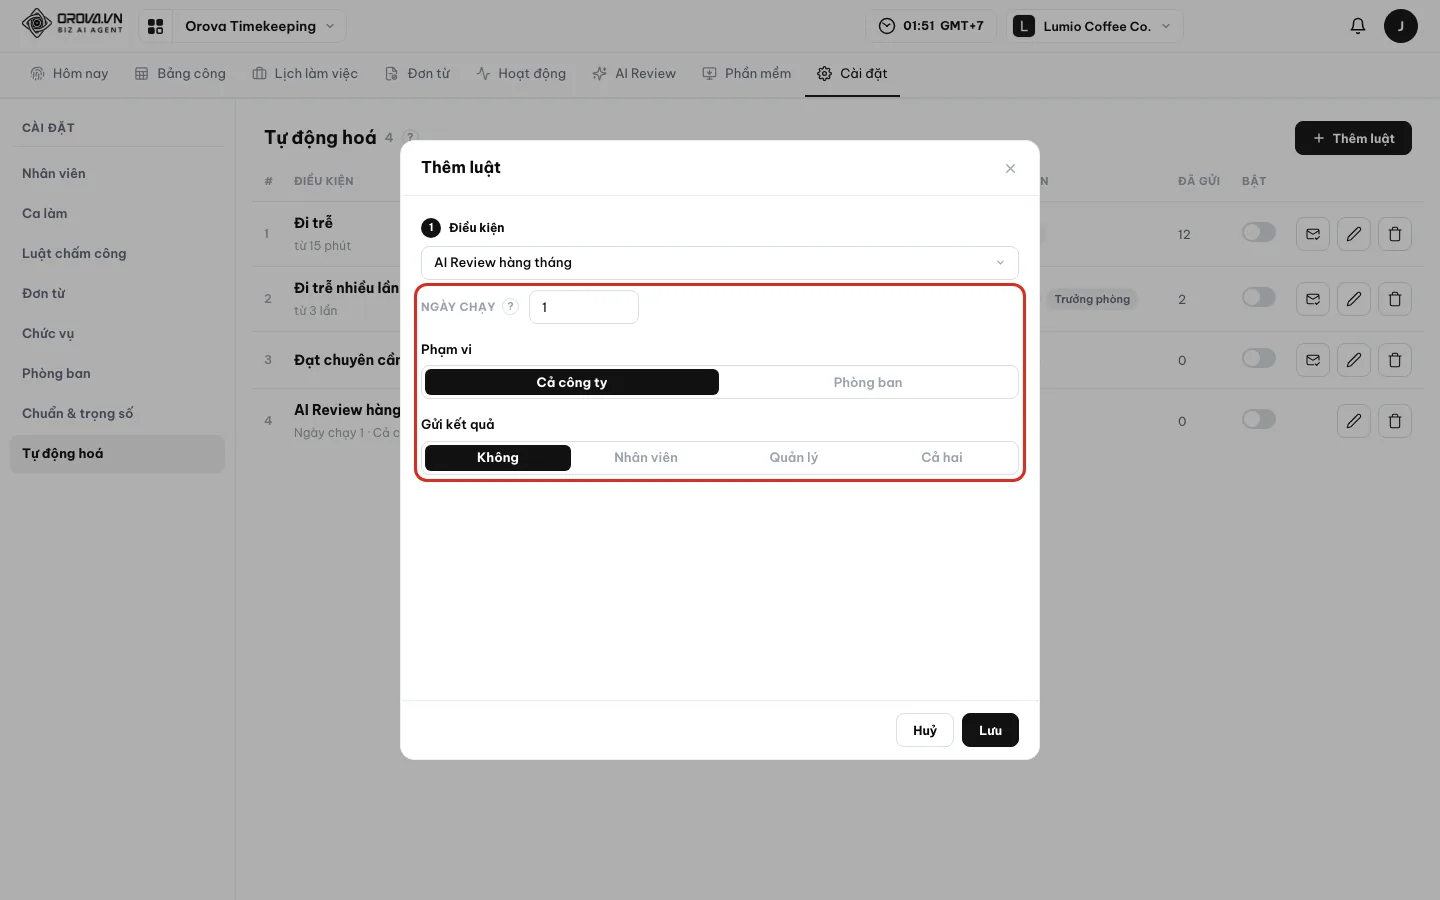Select the Cài đặt tab

[852, 74]
